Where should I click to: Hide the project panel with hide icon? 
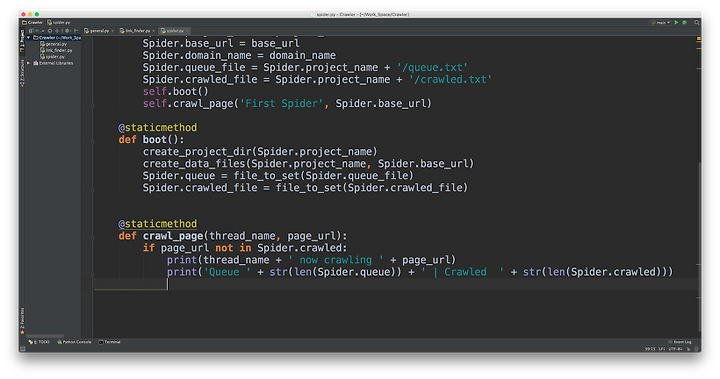tap(76, 31)
